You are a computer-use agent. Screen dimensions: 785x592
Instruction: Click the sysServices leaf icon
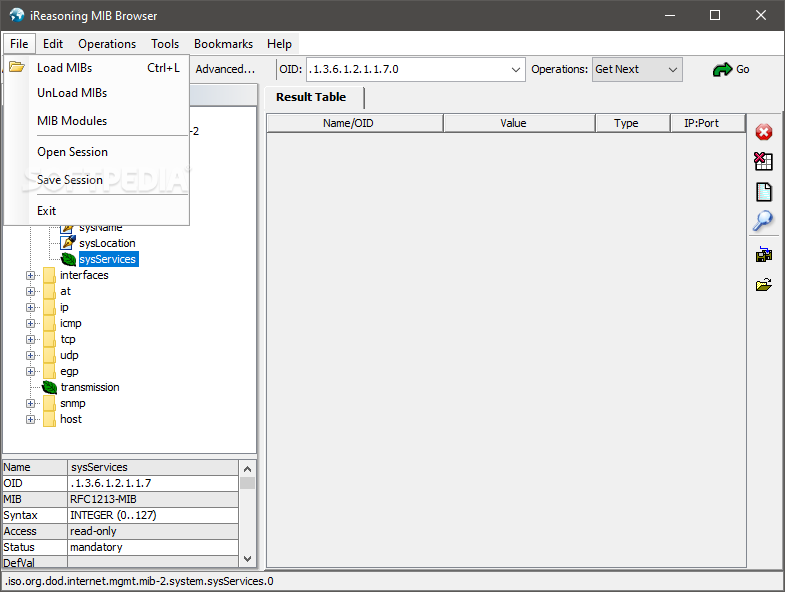[x=68, y=259]
